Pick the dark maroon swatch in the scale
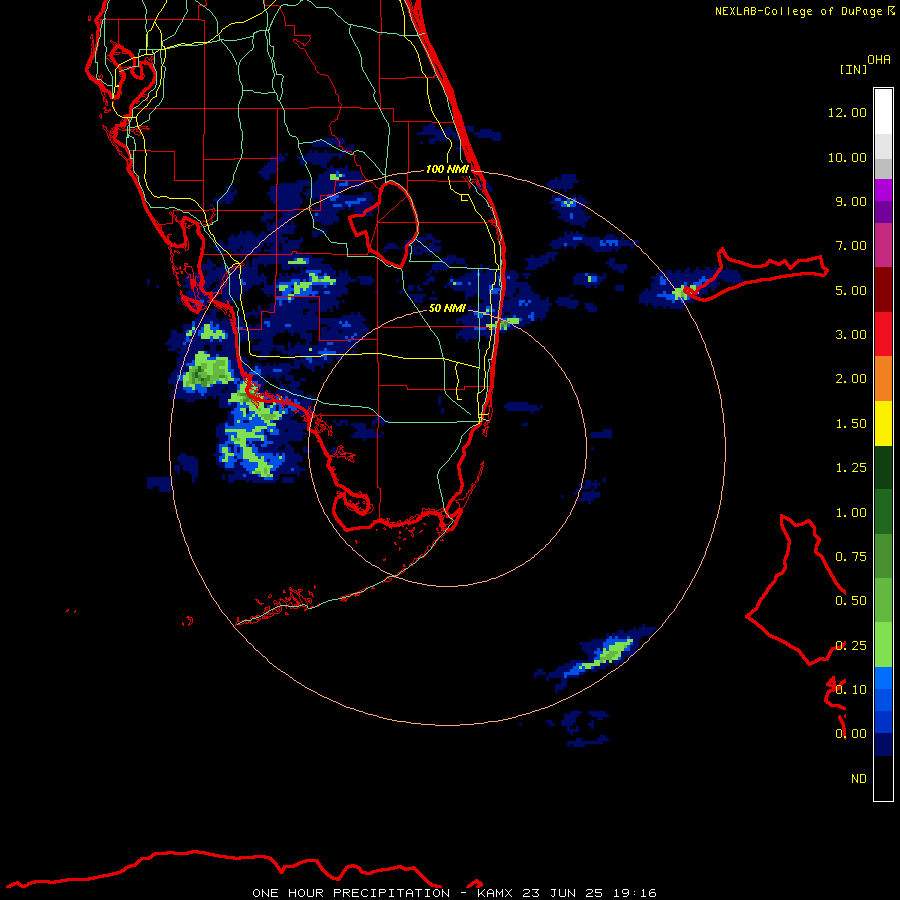 883,290
